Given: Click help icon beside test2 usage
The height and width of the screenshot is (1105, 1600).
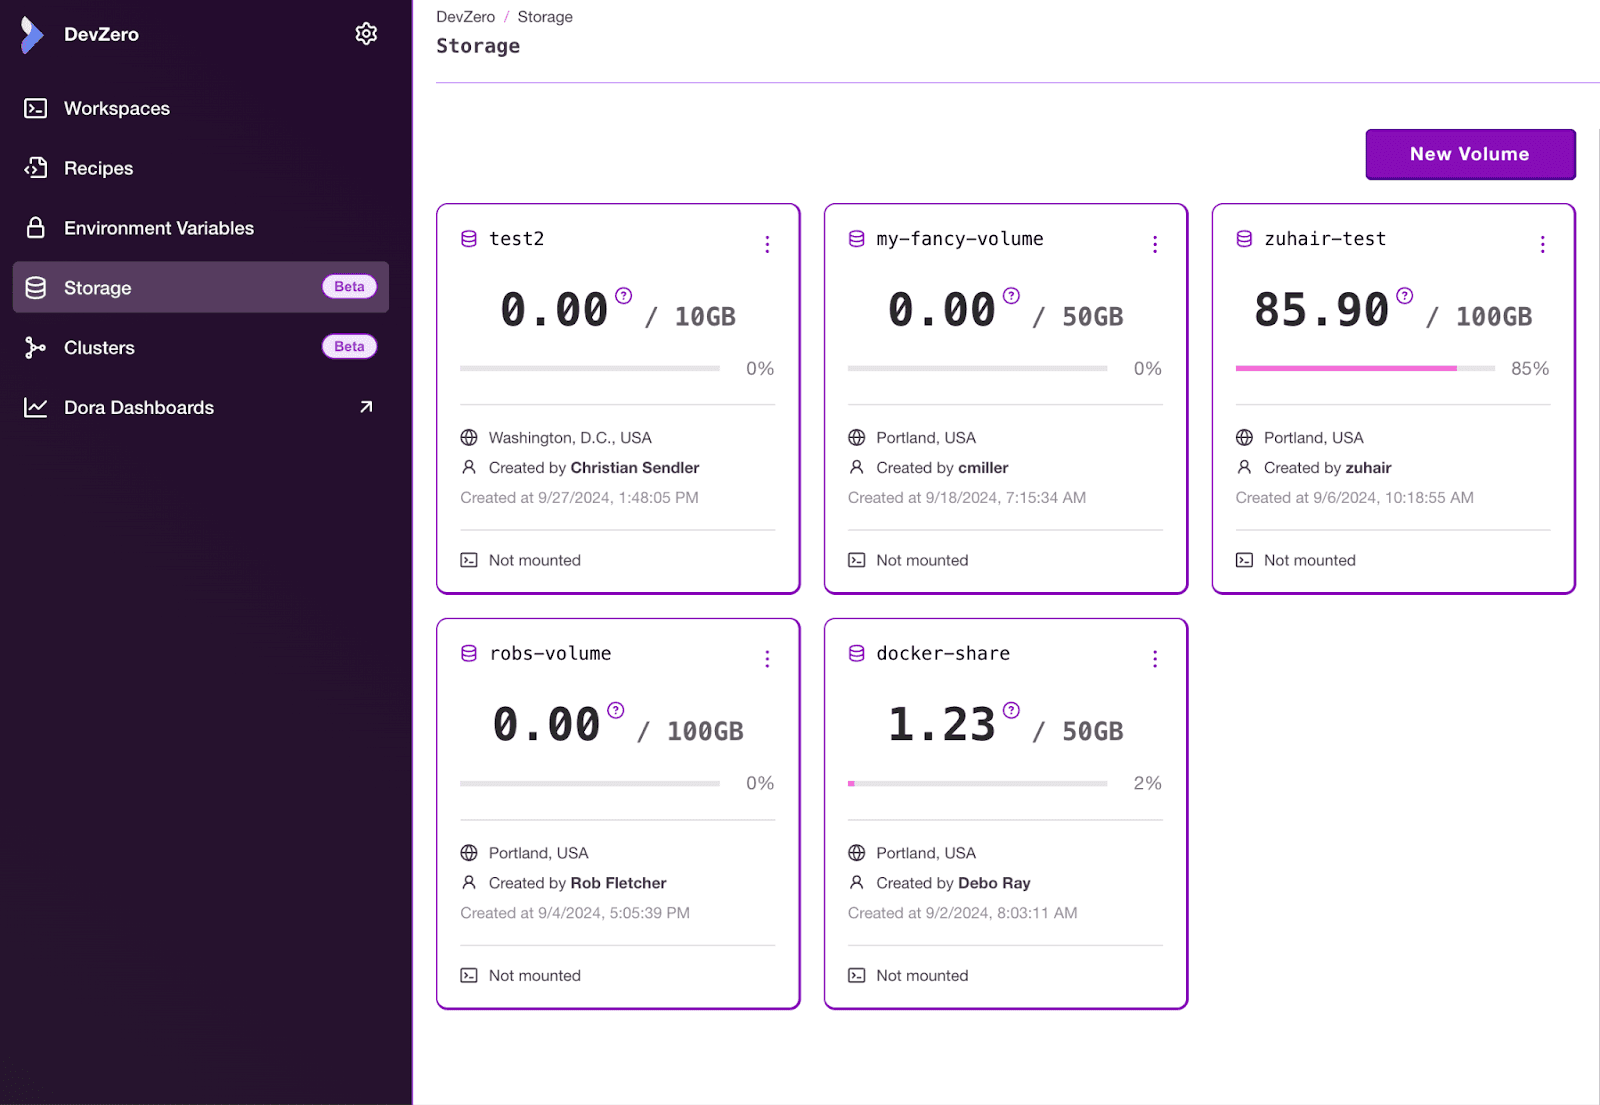Looking at the screenshot, I should point(624,296).
